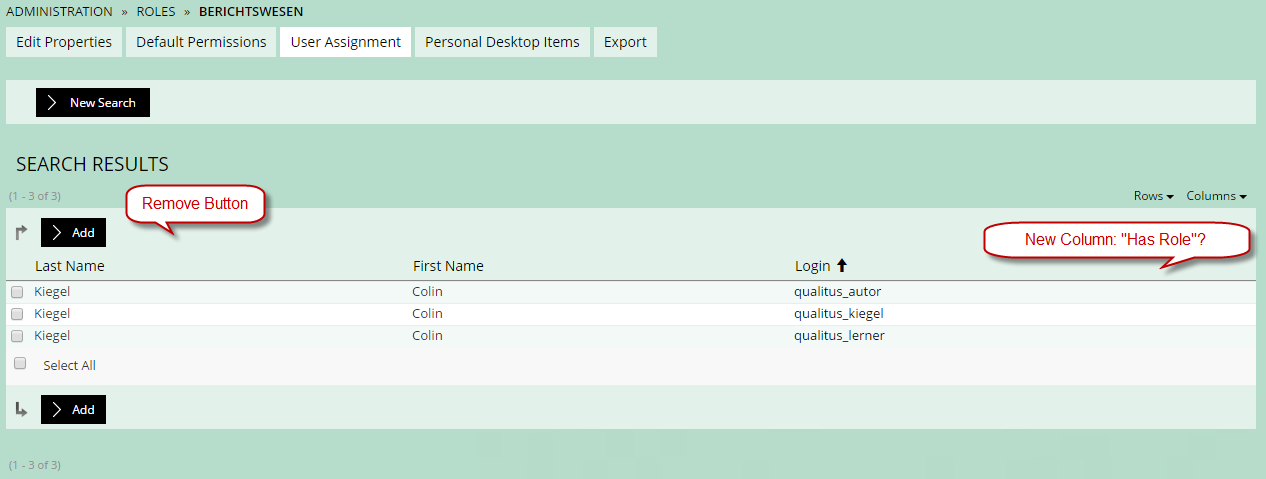The image size is (1266, 479).
Task: Tick the checkbox for qualitus_kiegel row
Action: pos(17,314)
